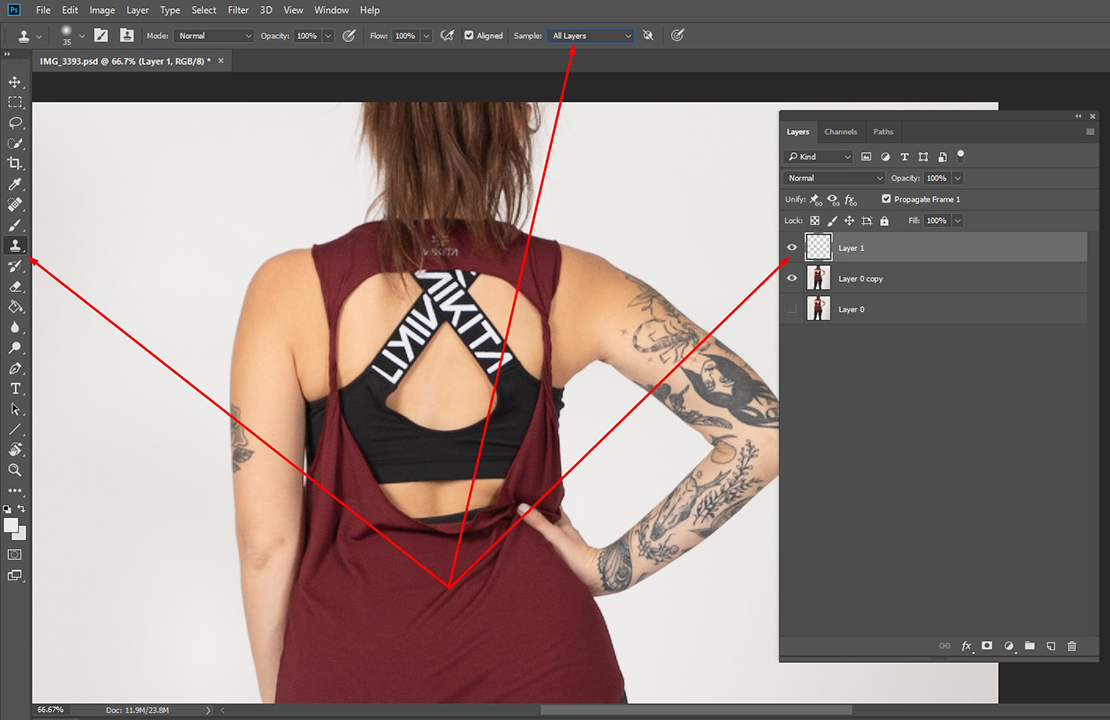The width and height of the screenshot is (1110, 720).
Task: Select the Crop tool
Action: point(15,164)
